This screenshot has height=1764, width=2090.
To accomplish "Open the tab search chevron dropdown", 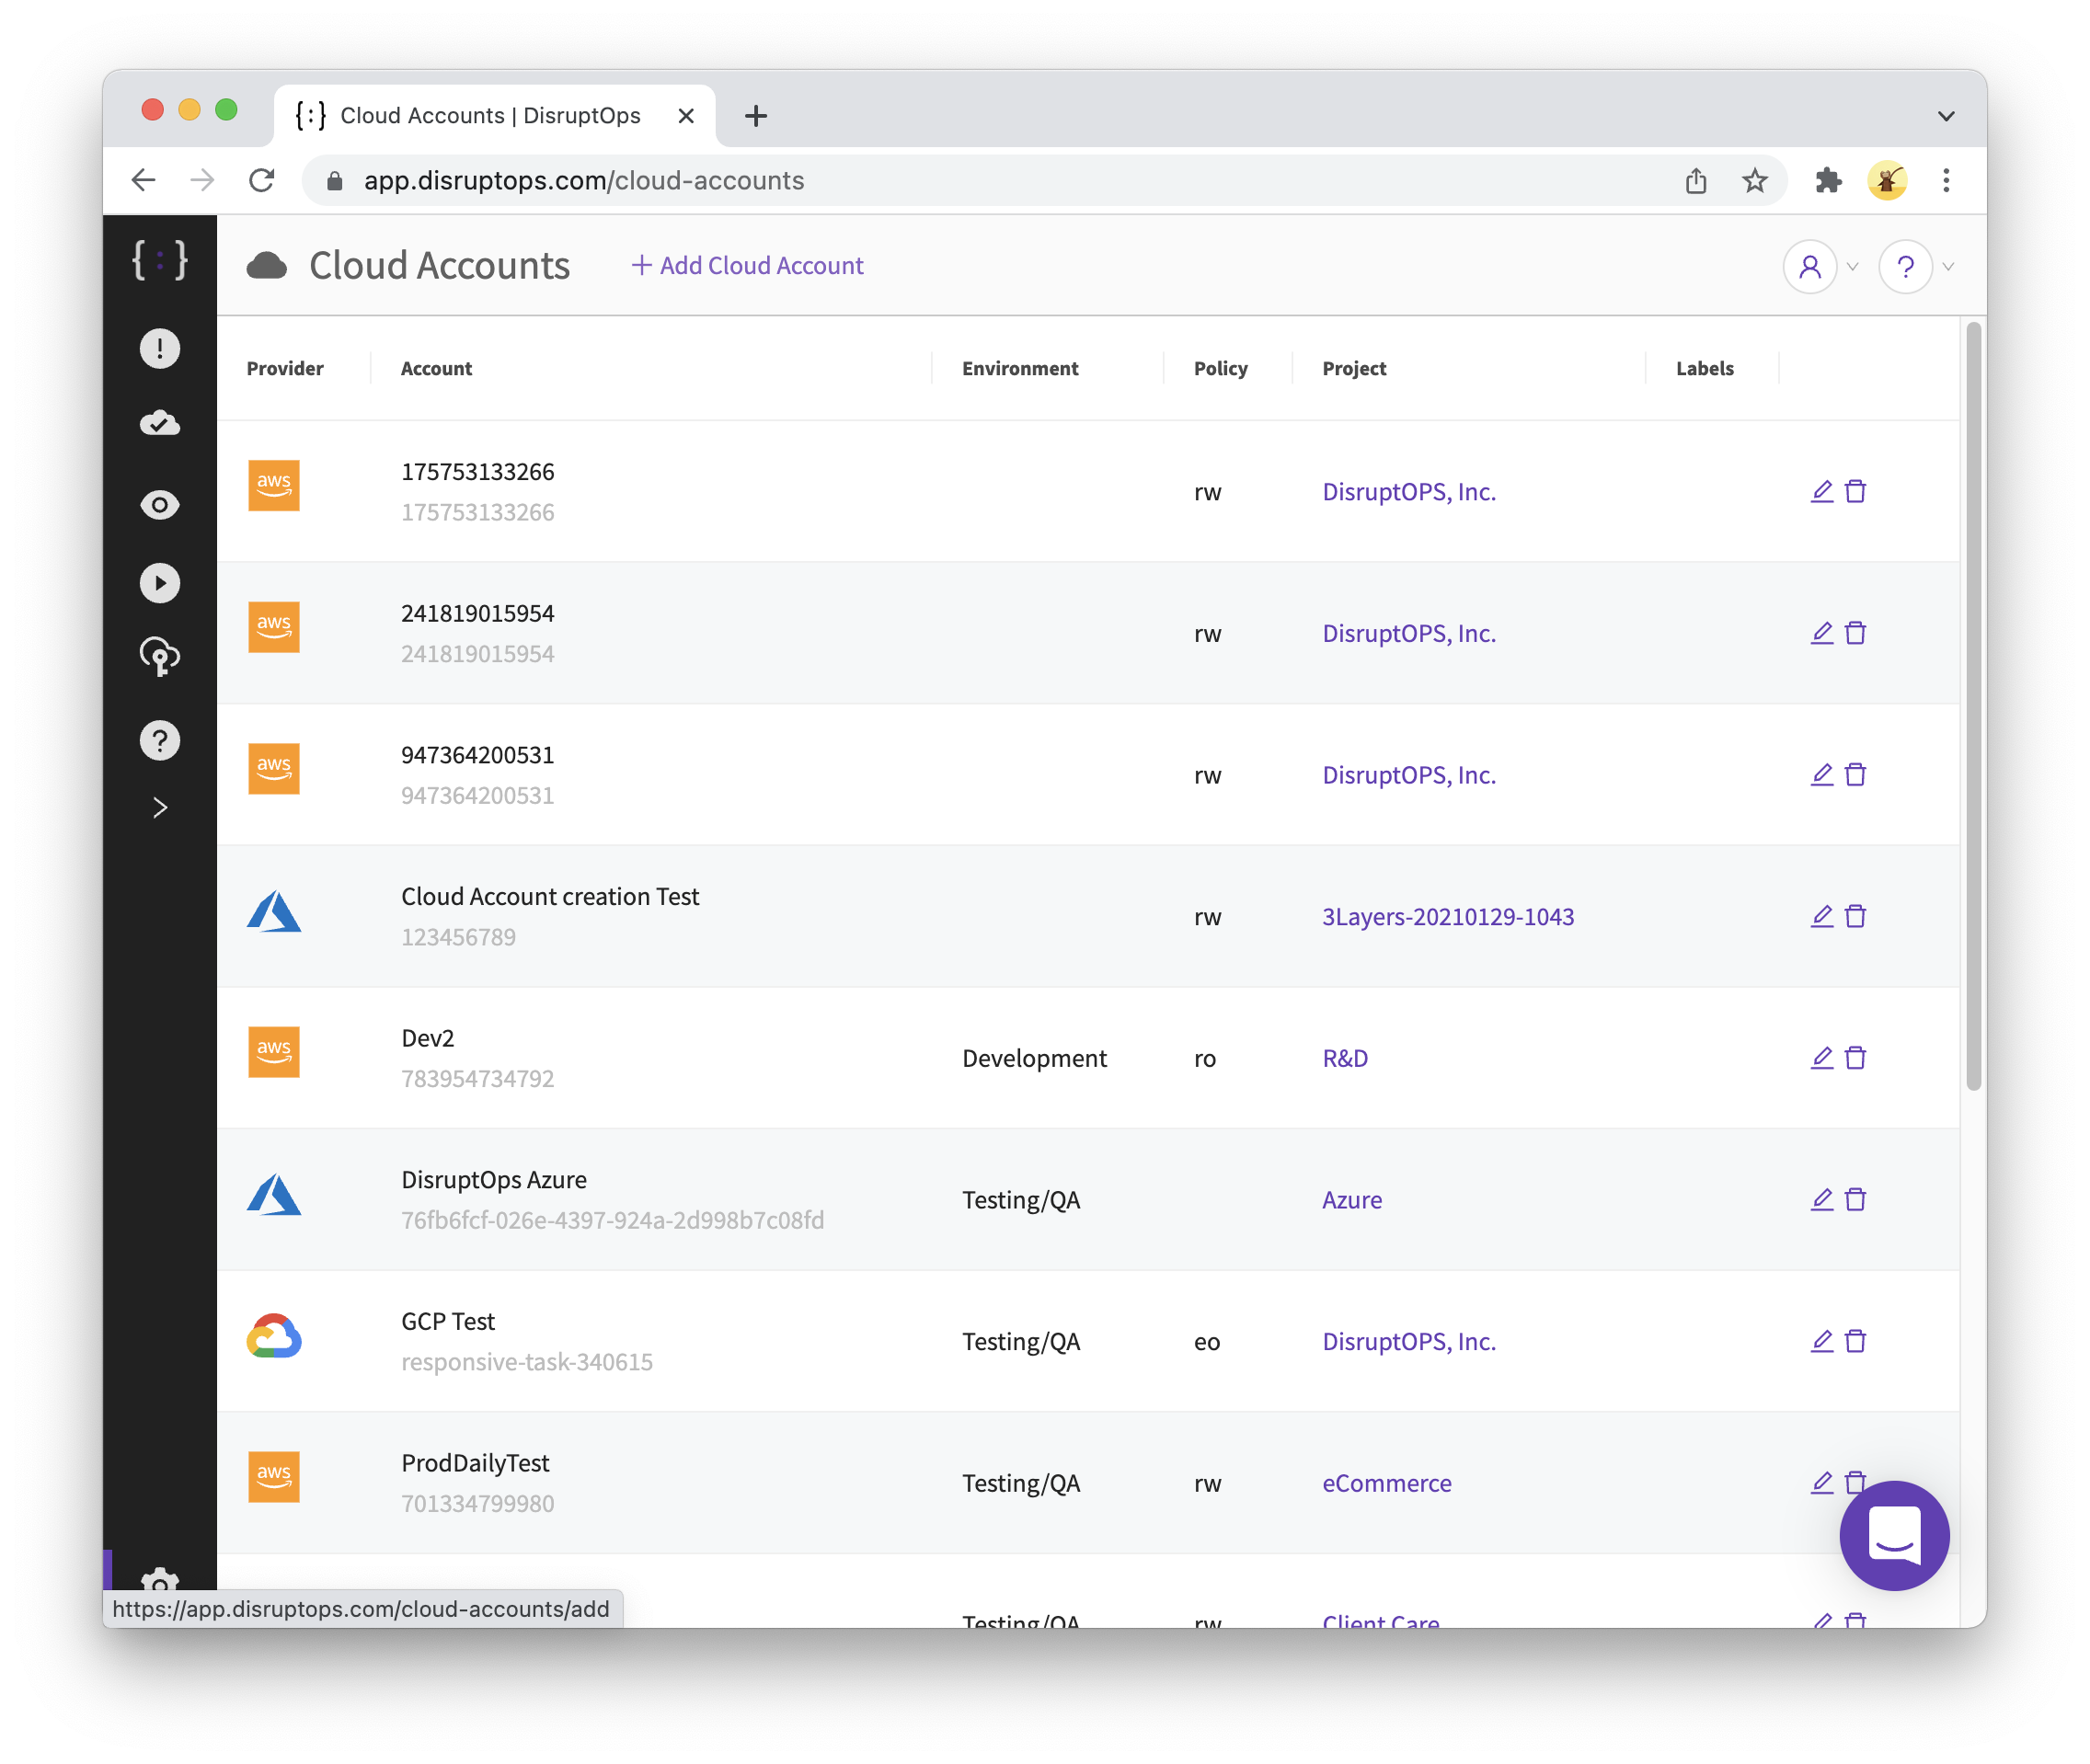I will [1946, 116].
